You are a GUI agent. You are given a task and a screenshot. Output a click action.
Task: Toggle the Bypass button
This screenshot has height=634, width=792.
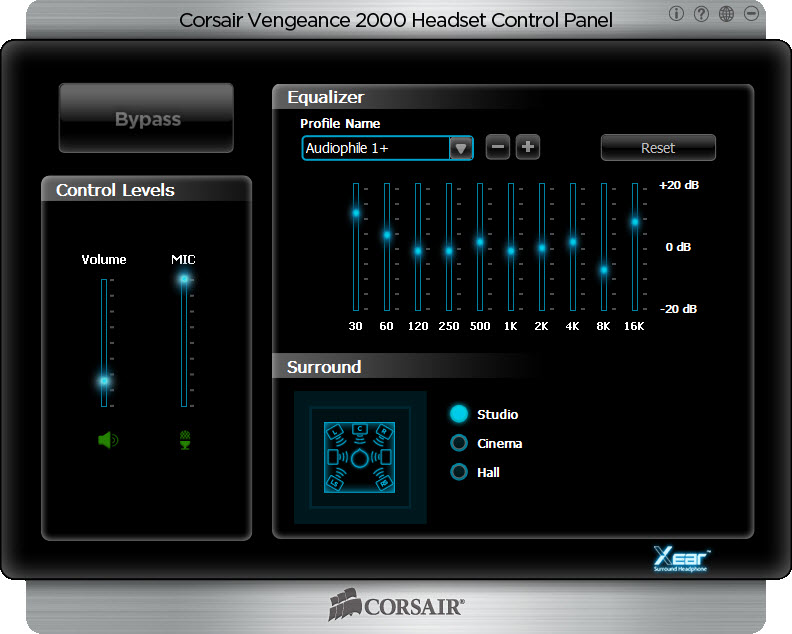(x=146, y=118)
